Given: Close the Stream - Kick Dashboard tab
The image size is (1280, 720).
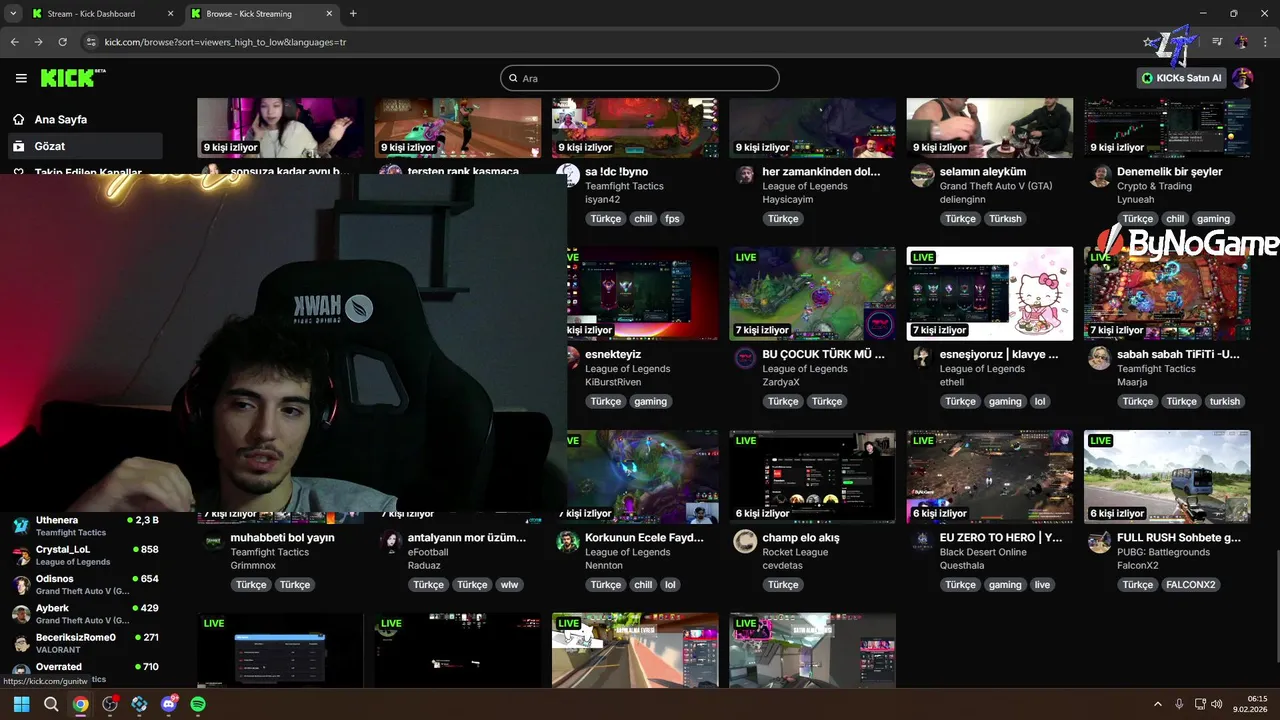Looking at the screenshot, I should tap(170, 14).
